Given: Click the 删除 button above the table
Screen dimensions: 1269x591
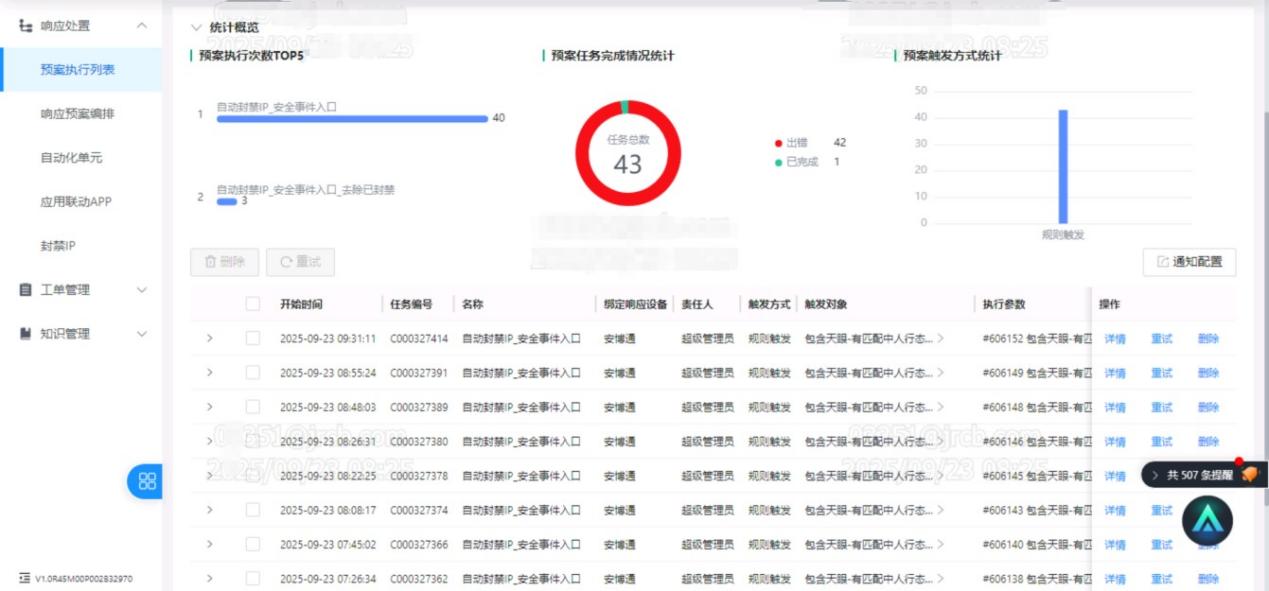Looking at the screenshot, I should click(x=224, y=262).
